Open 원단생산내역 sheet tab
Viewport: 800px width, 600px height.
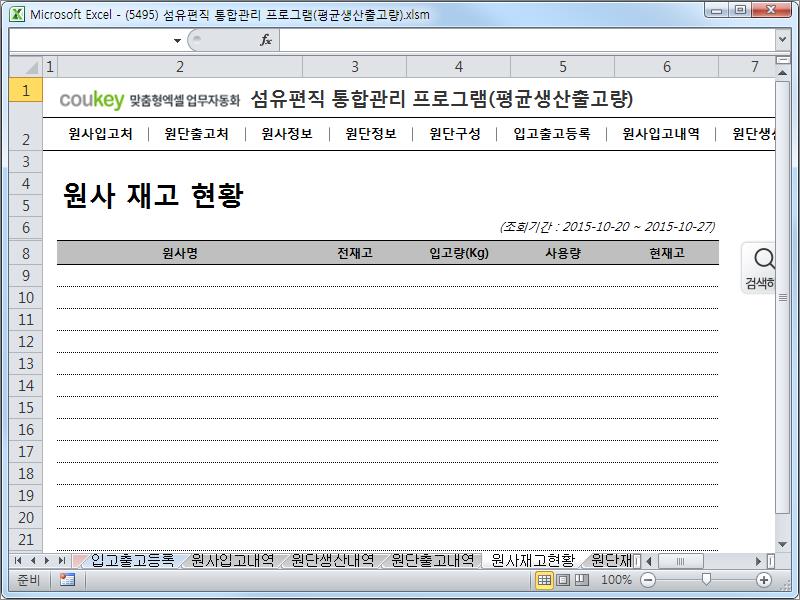[x=333, y=561]
